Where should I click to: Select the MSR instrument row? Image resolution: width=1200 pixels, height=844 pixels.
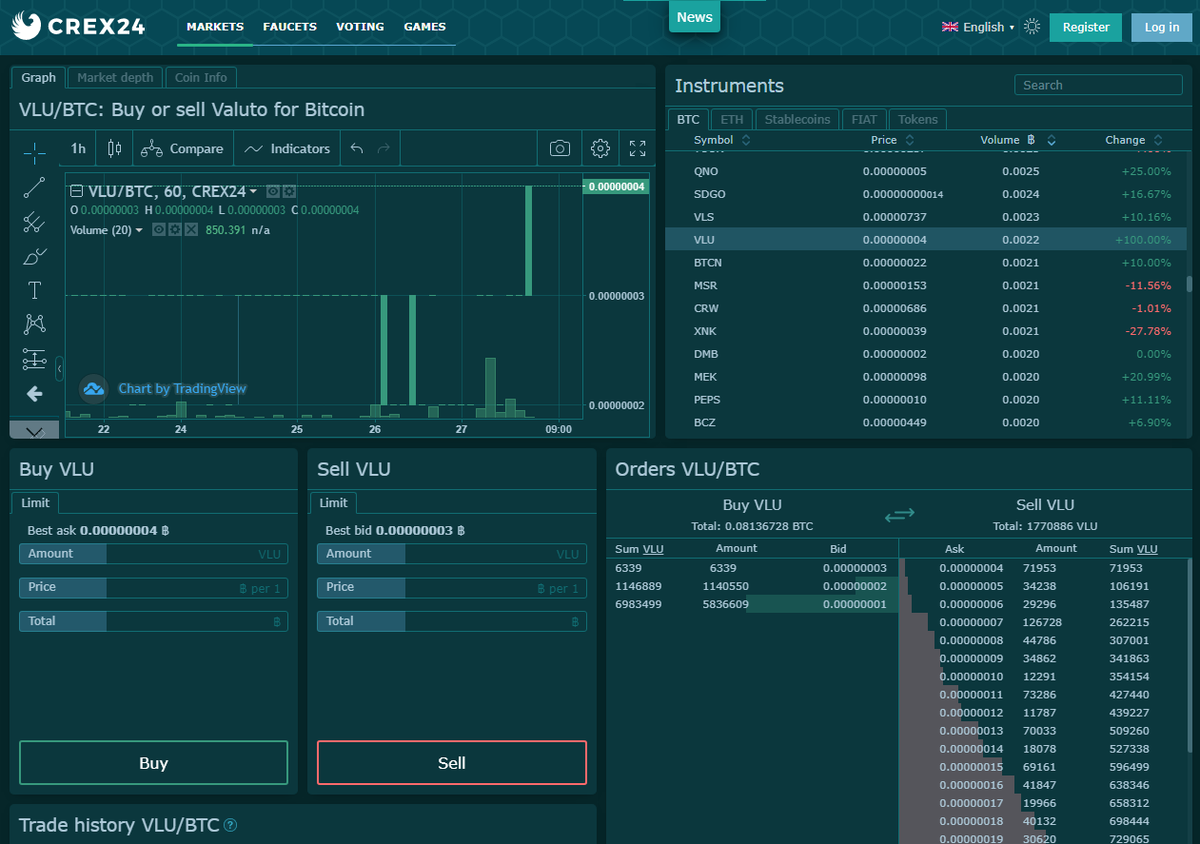coord(925,285)
